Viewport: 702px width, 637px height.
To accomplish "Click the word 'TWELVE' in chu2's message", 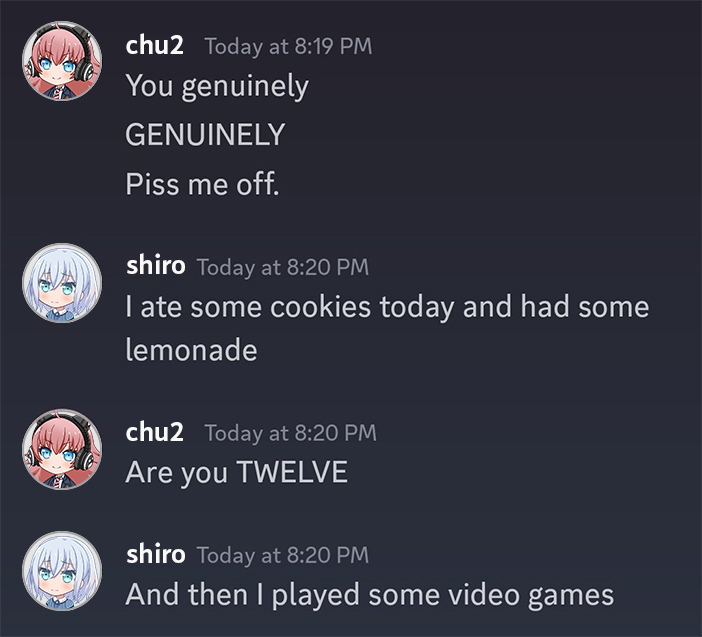I will (292, 472).
